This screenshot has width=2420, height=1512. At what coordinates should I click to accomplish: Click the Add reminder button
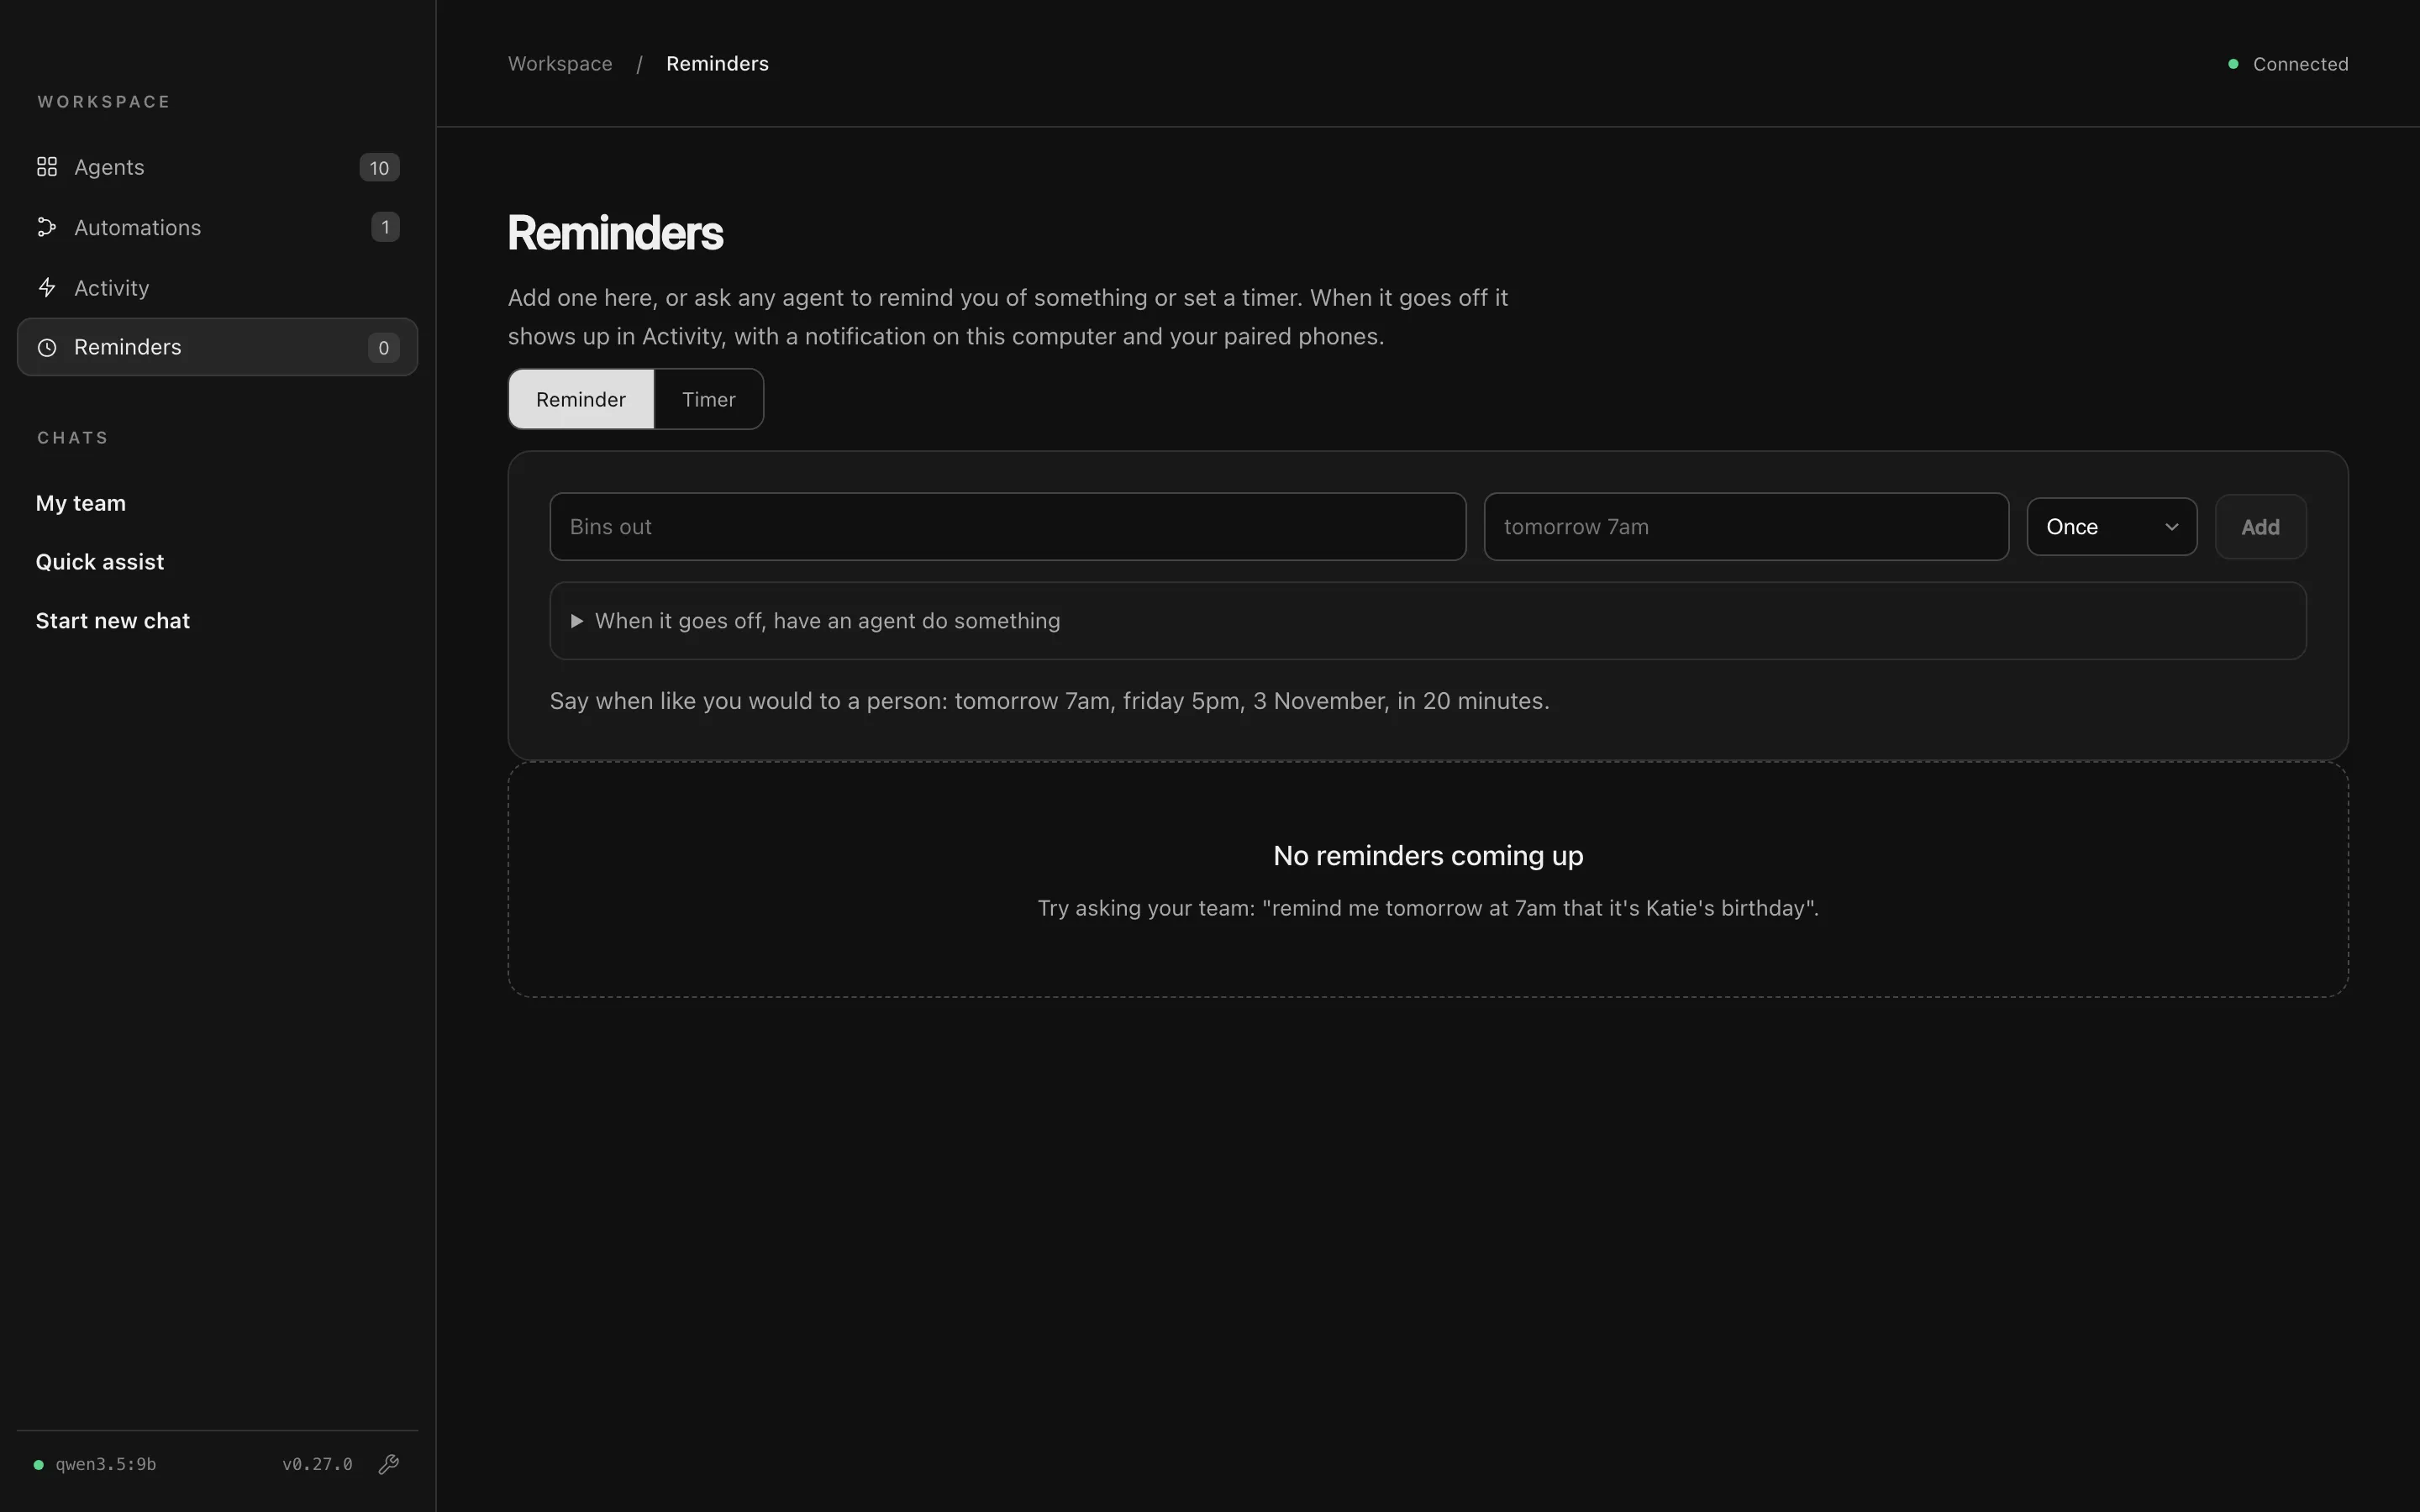tap(2260, 527)
